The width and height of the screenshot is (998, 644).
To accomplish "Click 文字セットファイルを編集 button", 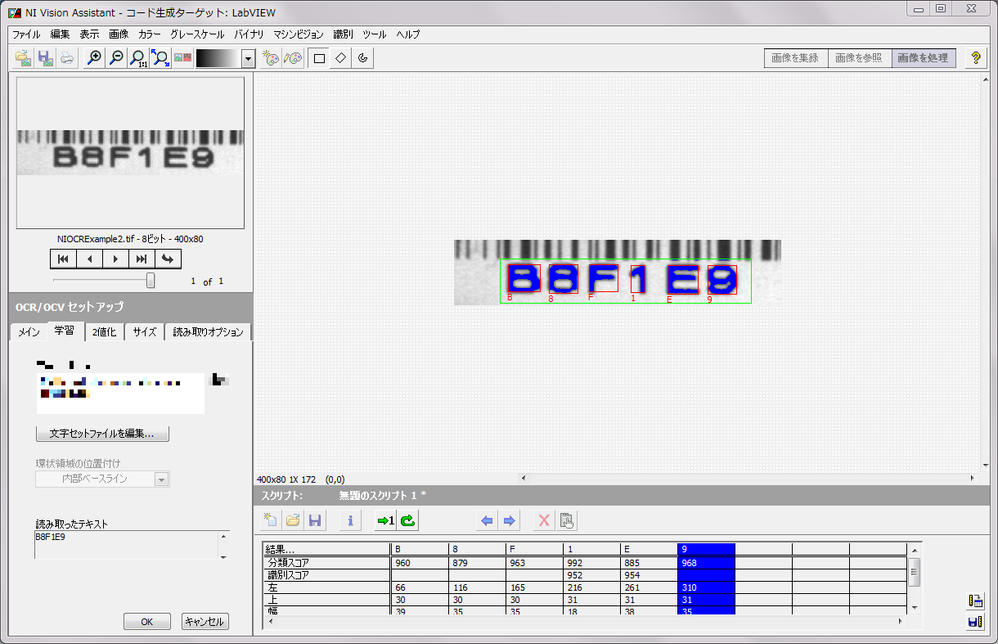I will point(102,433).
